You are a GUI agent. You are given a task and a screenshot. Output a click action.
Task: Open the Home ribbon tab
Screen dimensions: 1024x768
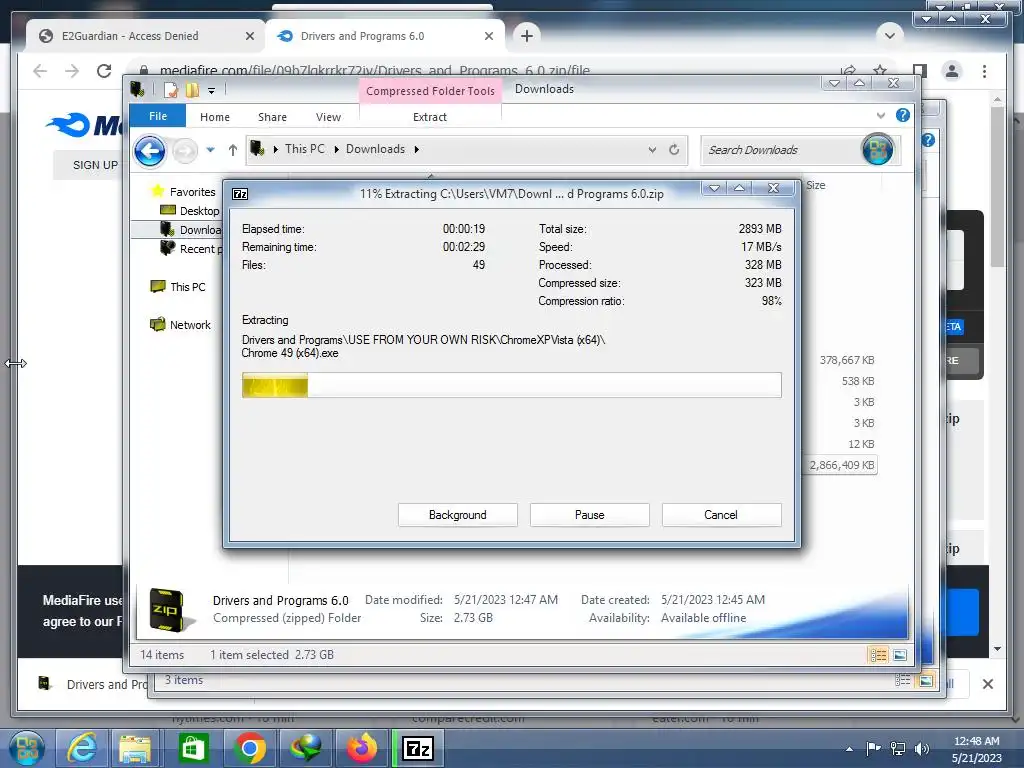point(215,117)
